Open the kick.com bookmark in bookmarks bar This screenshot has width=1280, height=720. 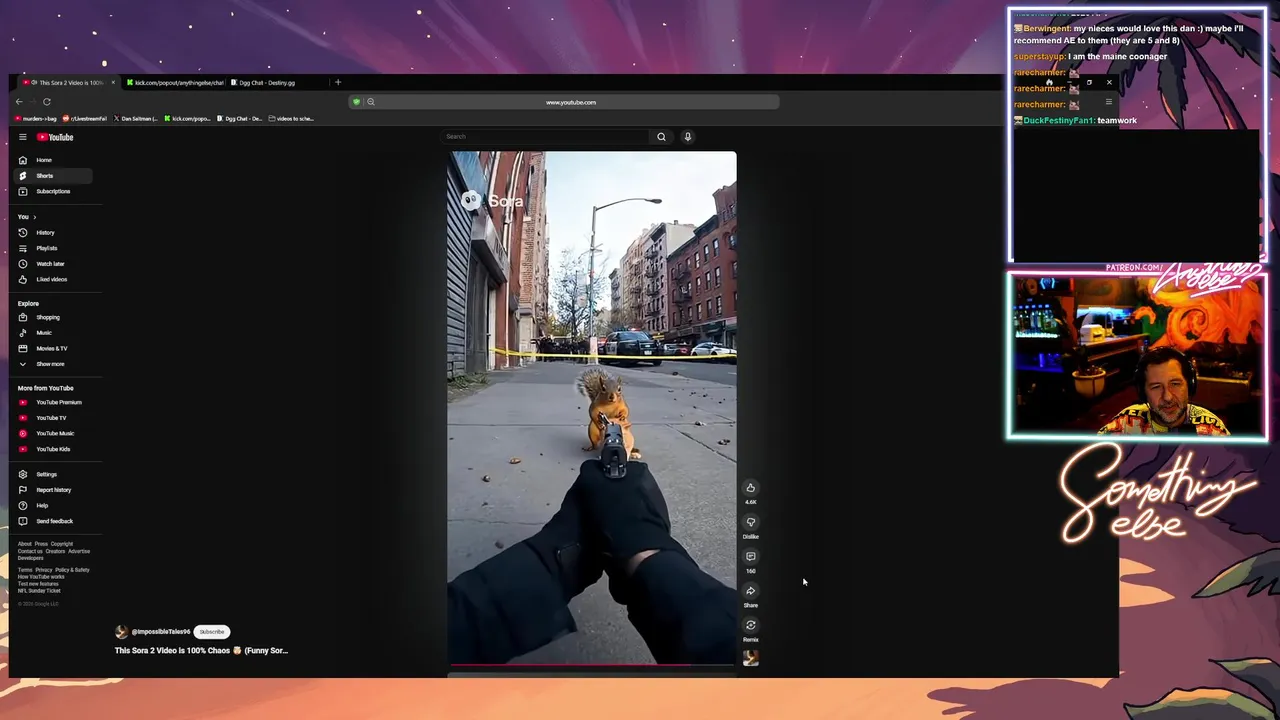pos(187,119)
